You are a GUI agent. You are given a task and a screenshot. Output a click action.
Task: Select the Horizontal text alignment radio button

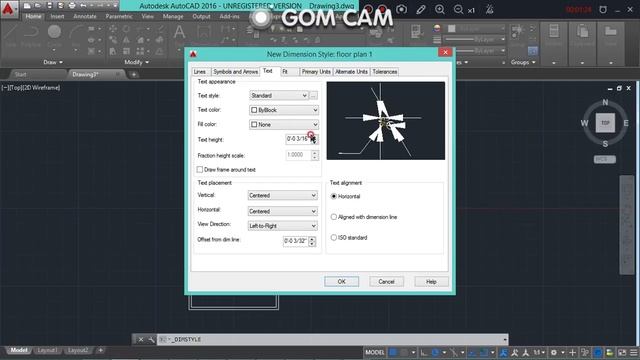333,196
